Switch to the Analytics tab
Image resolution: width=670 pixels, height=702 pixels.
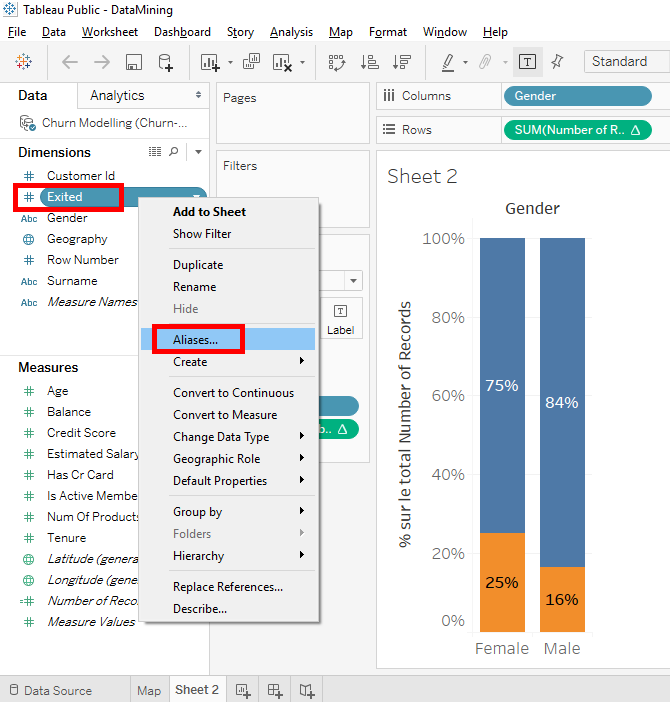point(117,96)
